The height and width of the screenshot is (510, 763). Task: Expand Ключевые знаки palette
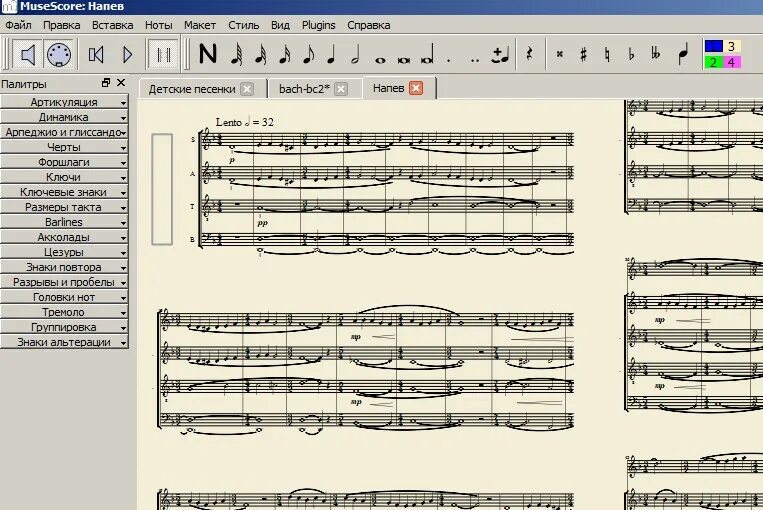point(64,192)
